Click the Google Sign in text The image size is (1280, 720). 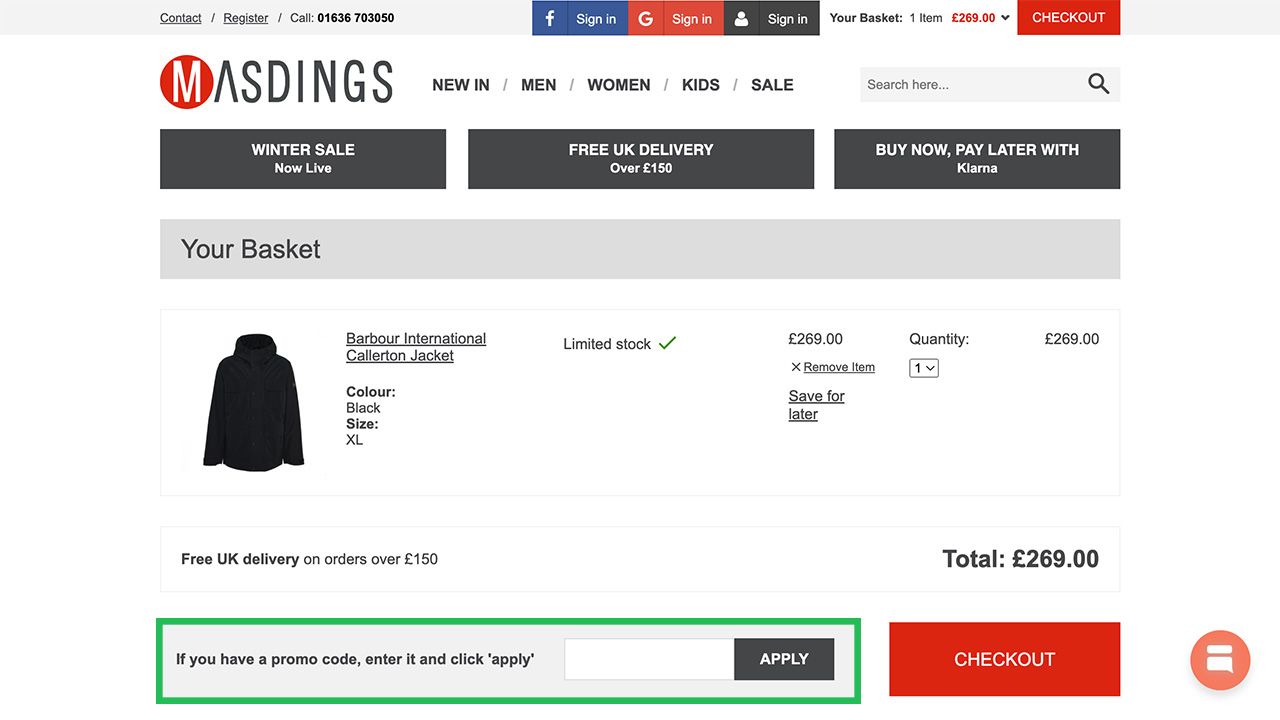[x=692, y=19]
